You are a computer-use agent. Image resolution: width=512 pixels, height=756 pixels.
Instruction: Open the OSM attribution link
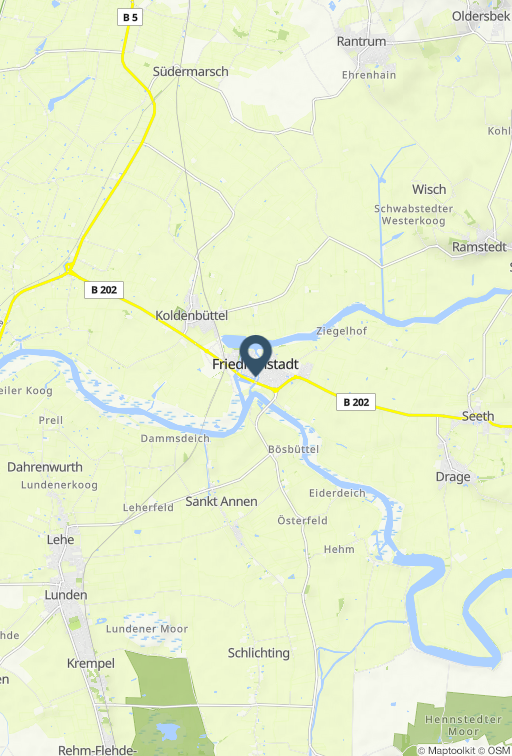[x=499, y=751]
